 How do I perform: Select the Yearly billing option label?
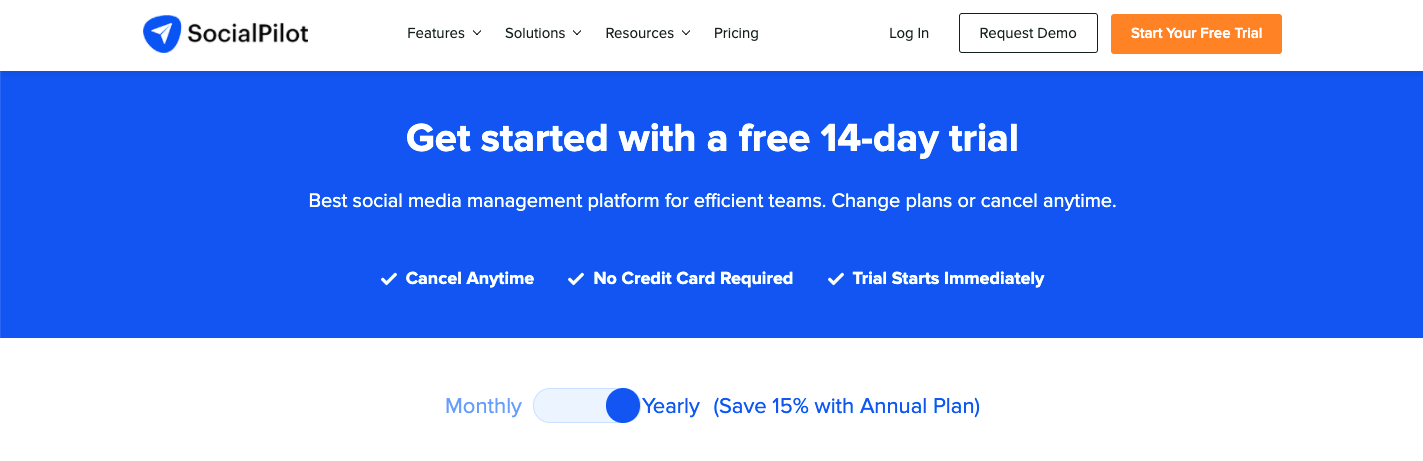point(671,406)
